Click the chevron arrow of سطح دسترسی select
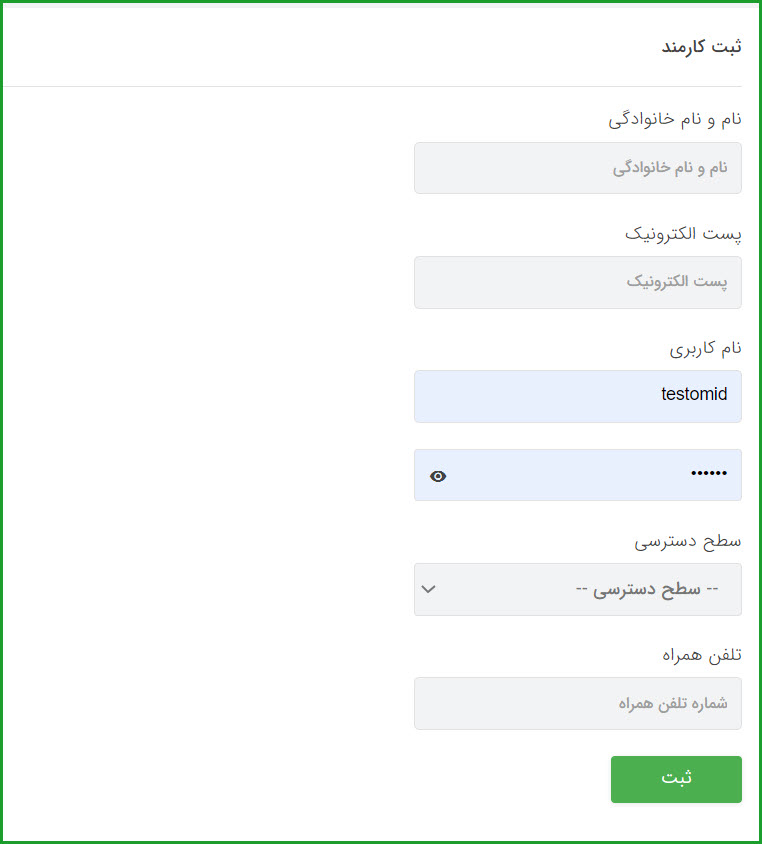Viewport: 762px width, 844px height. [x=428, y=589]
